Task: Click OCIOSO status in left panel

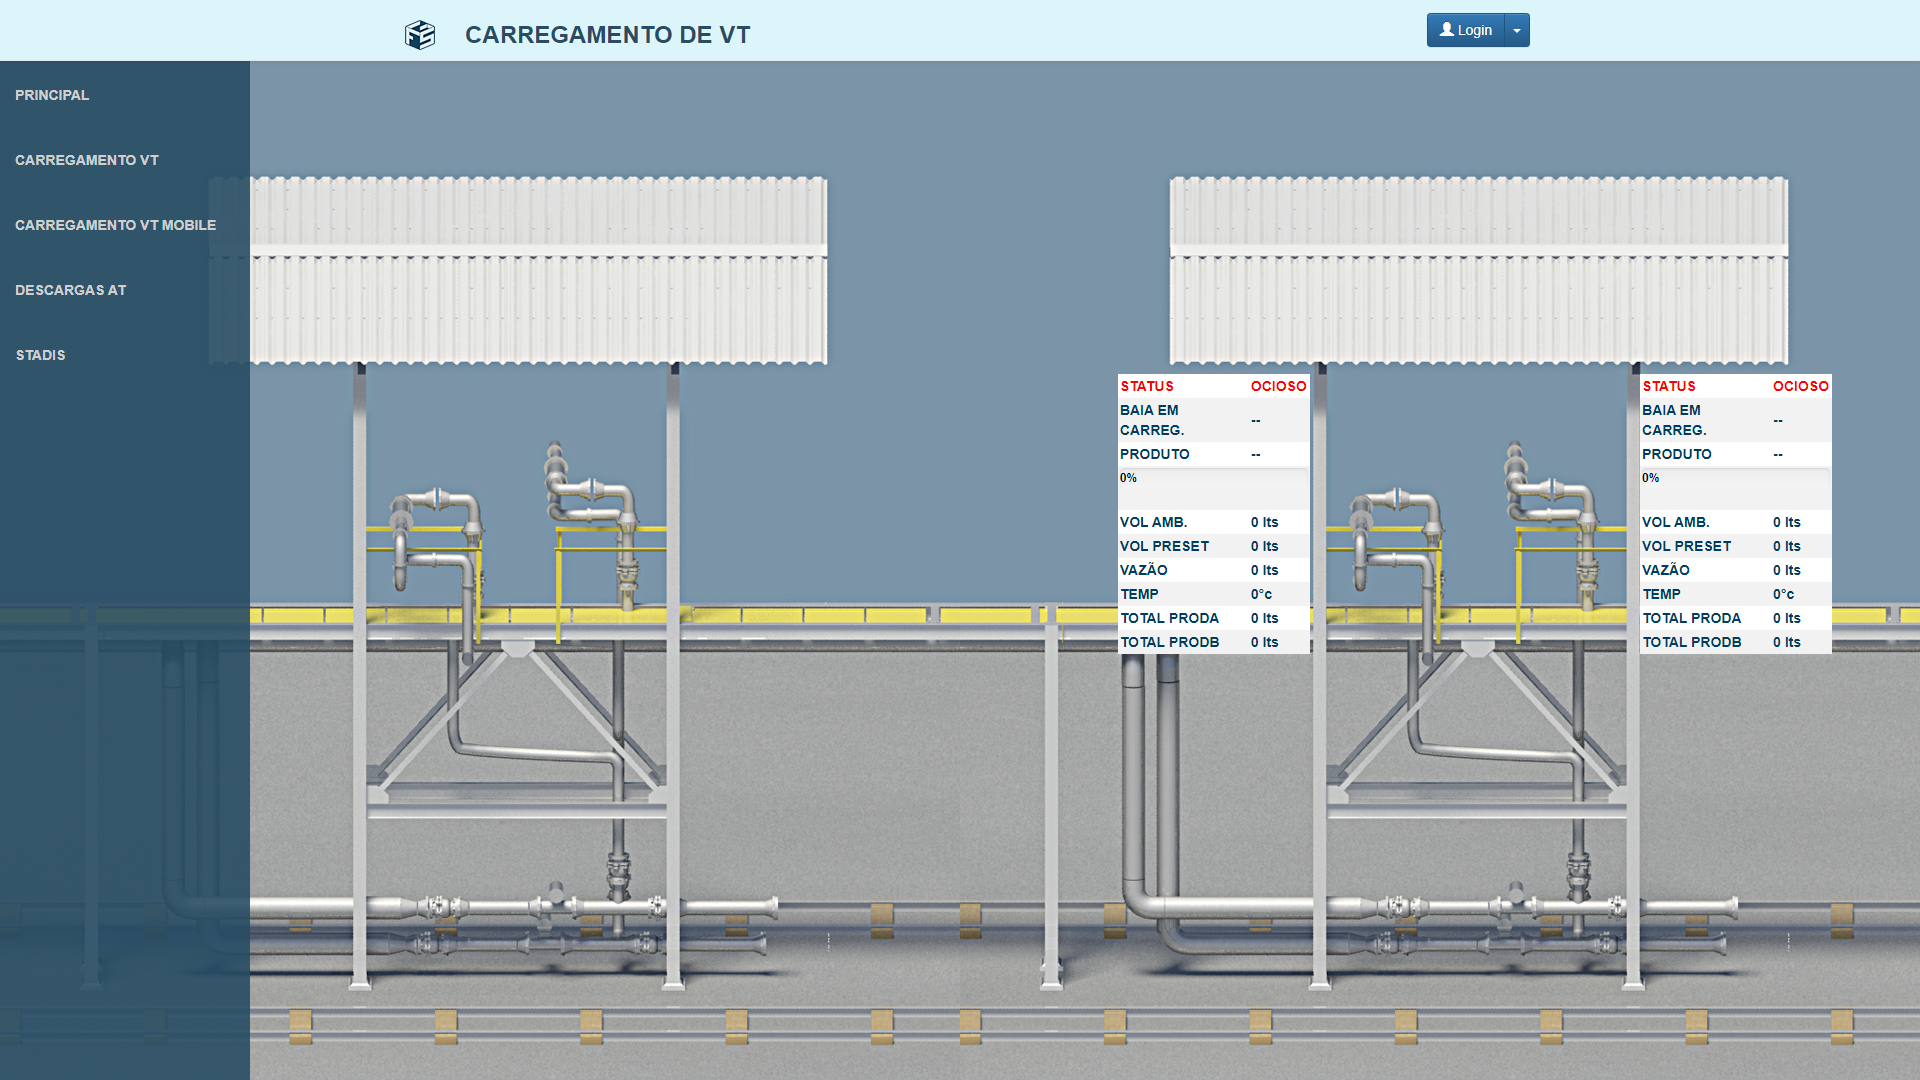Action: [x=1278, y=386]
